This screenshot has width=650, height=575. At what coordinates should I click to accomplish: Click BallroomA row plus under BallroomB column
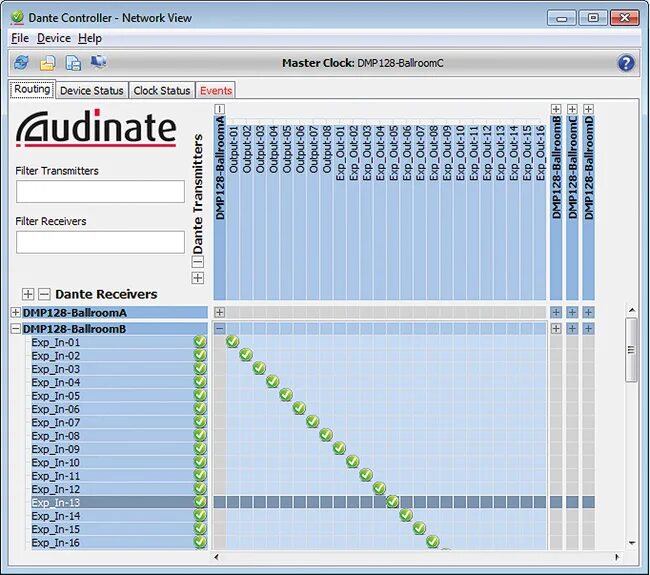click(x=556, y=312)
